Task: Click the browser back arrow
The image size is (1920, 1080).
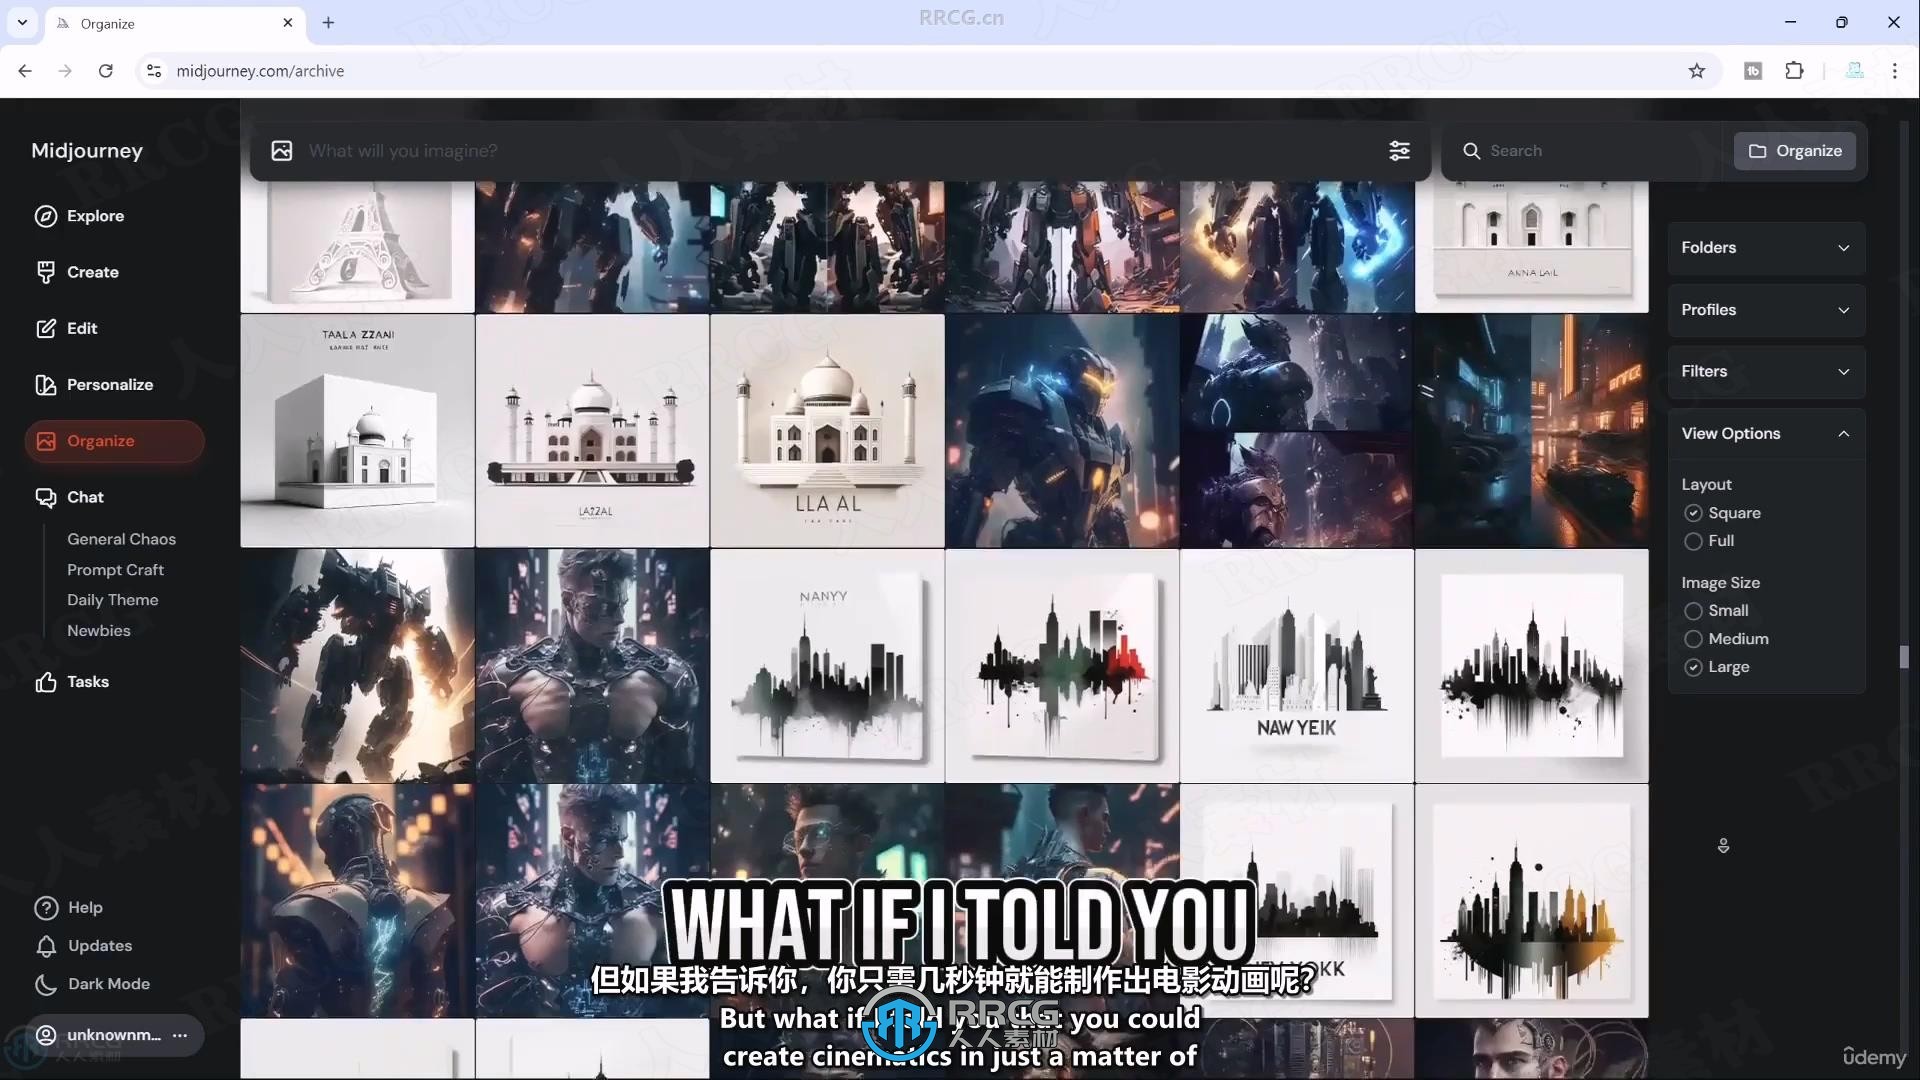Action: click(25, 71)
